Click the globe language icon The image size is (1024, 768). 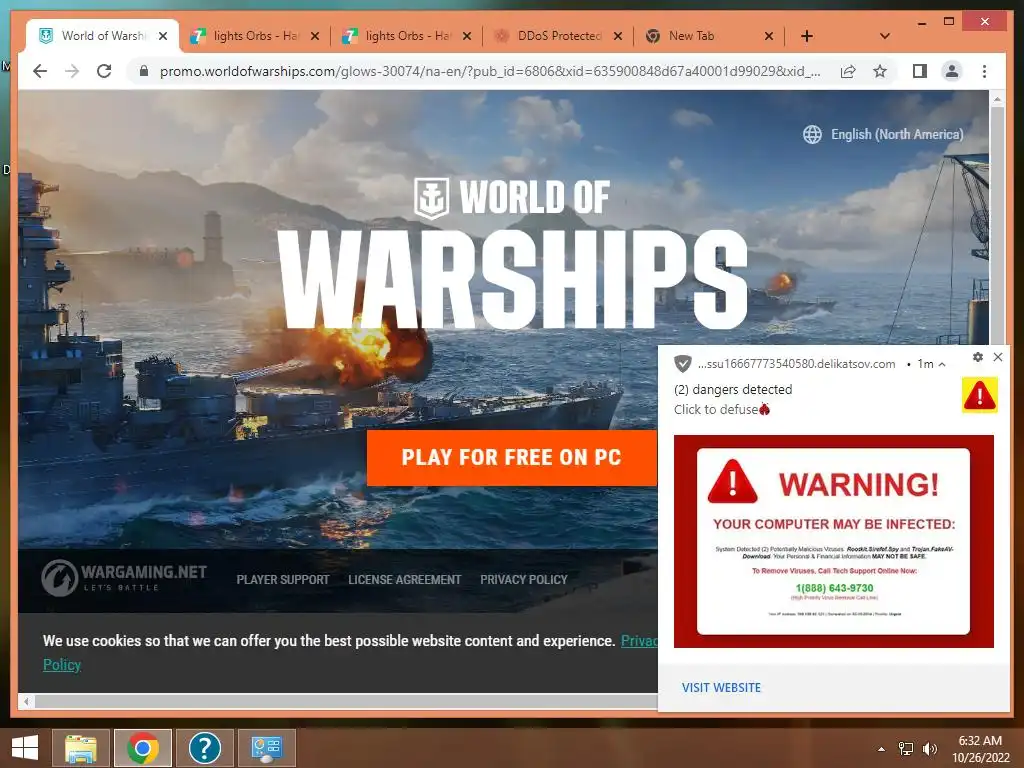pyautogui.click(x=812, y=135)
